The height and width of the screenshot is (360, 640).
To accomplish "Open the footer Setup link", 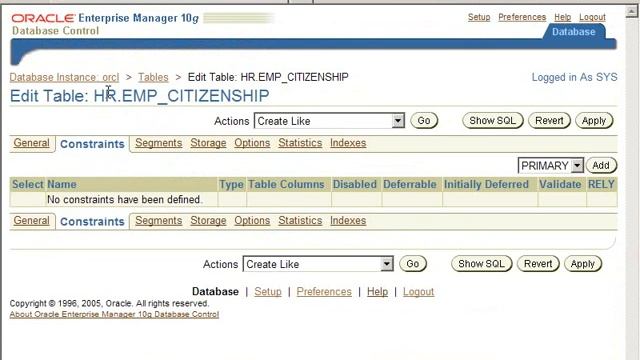I will [268, 291].
